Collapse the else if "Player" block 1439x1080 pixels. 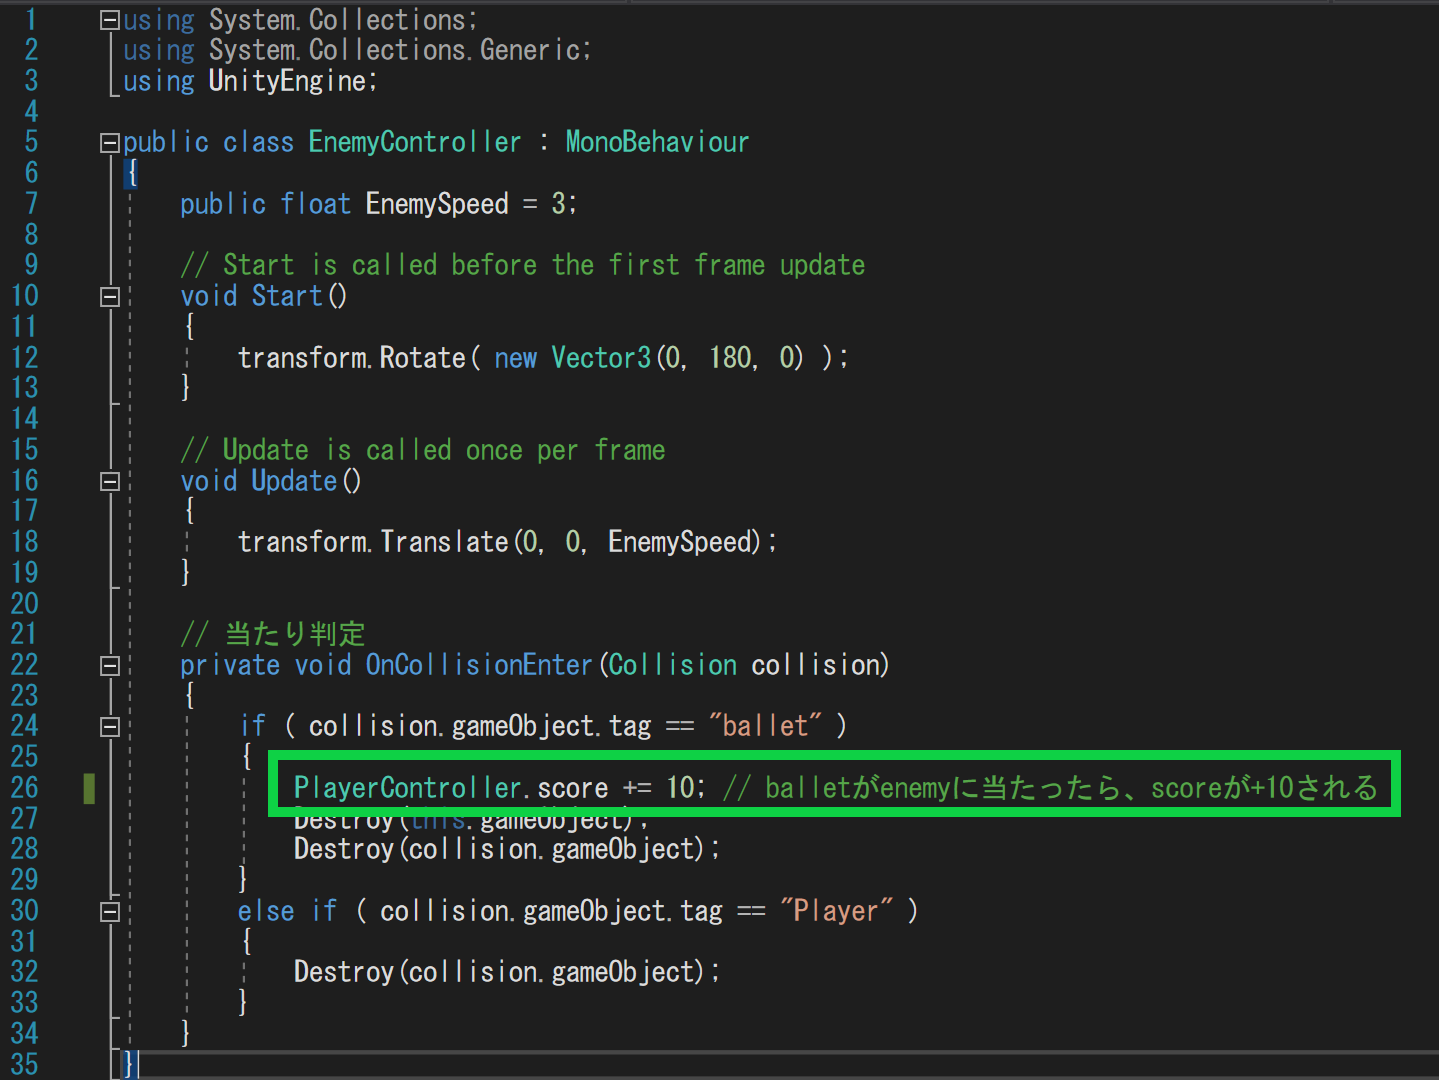point(110,912)
